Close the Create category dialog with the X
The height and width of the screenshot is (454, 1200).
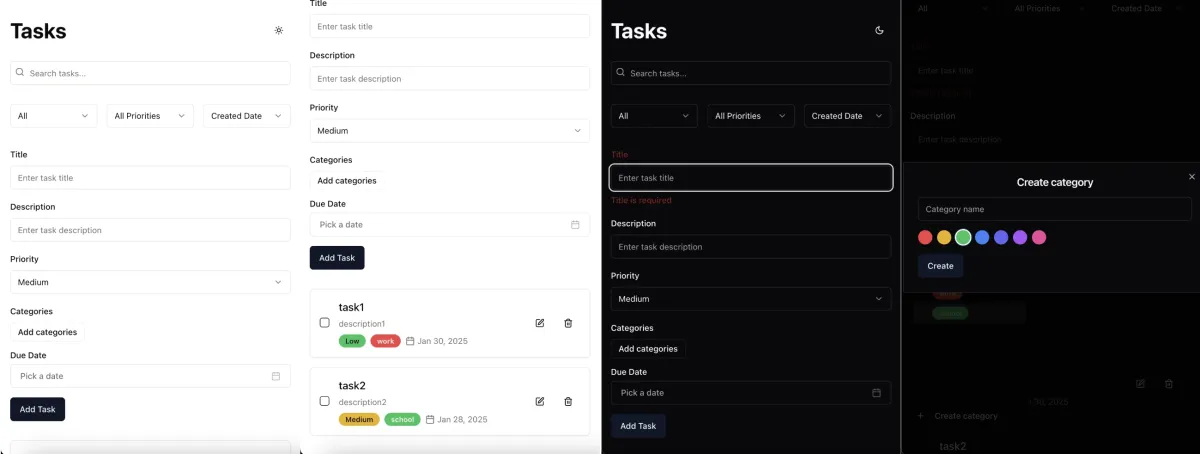pyautogui.click(x=1191, y=177)
